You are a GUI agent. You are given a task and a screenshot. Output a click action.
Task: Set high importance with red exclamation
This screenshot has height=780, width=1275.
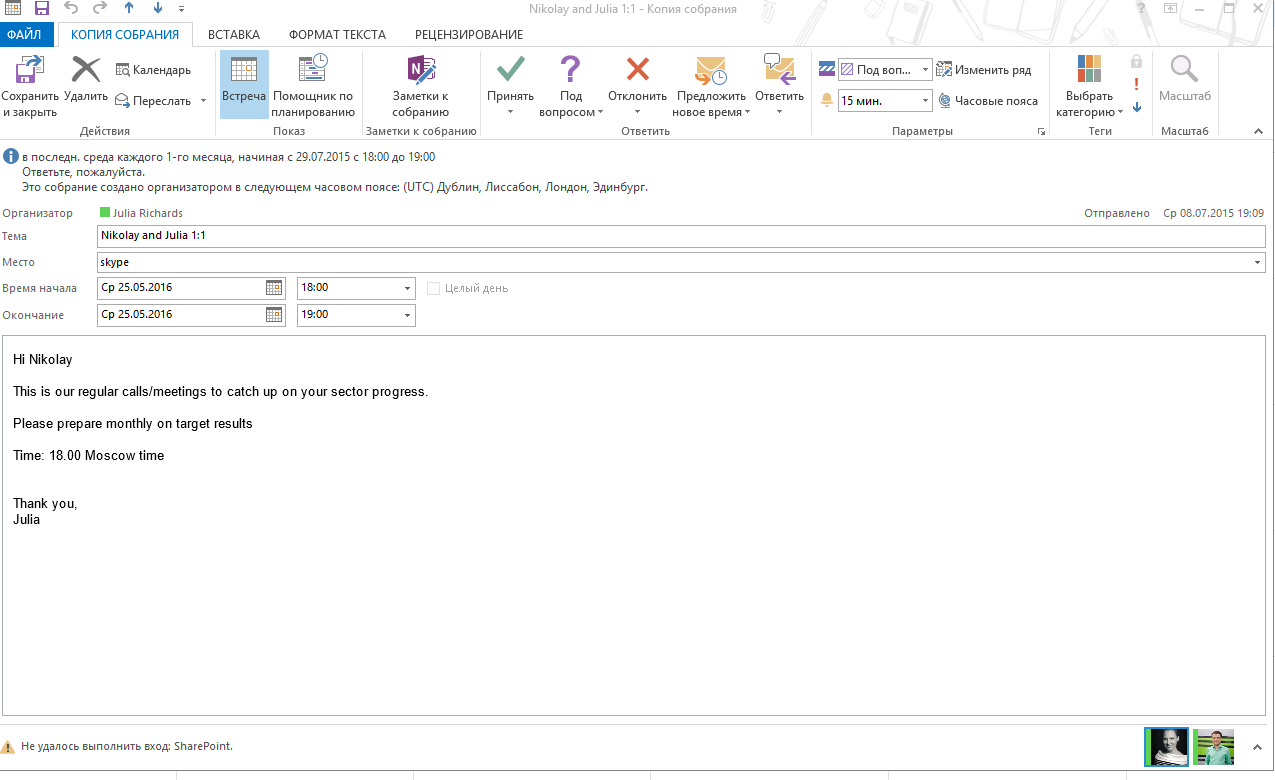[x=1136, y=85]
